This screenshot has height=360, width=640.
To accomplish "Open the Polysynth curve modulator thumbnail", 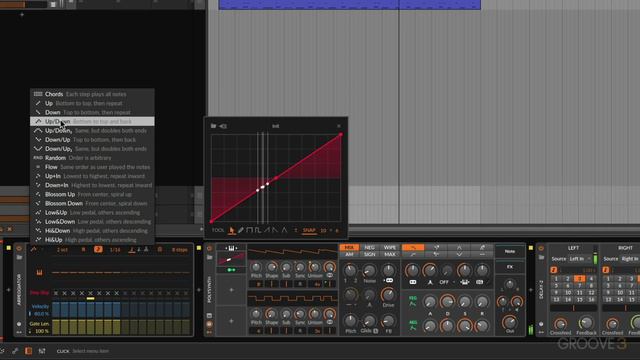I will tap(231, 259).
